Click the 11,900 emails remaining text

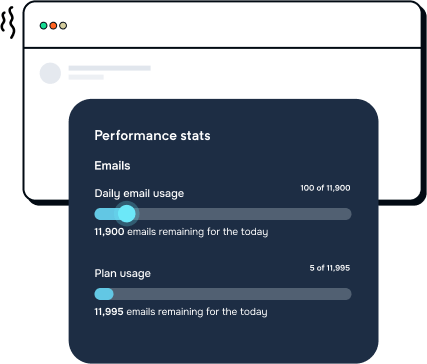181,232
